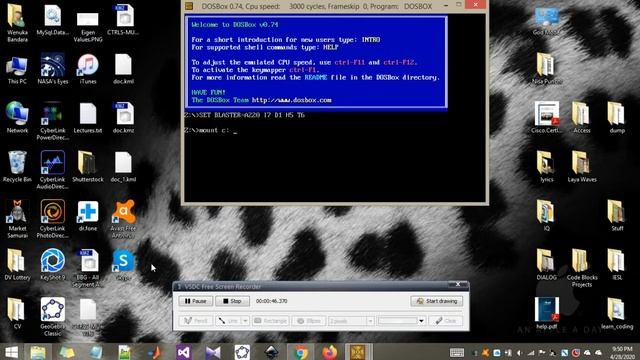Select the CyberLink AudioDirector shortcut
This screenshot has height=360, width=640.
[53, 171]
